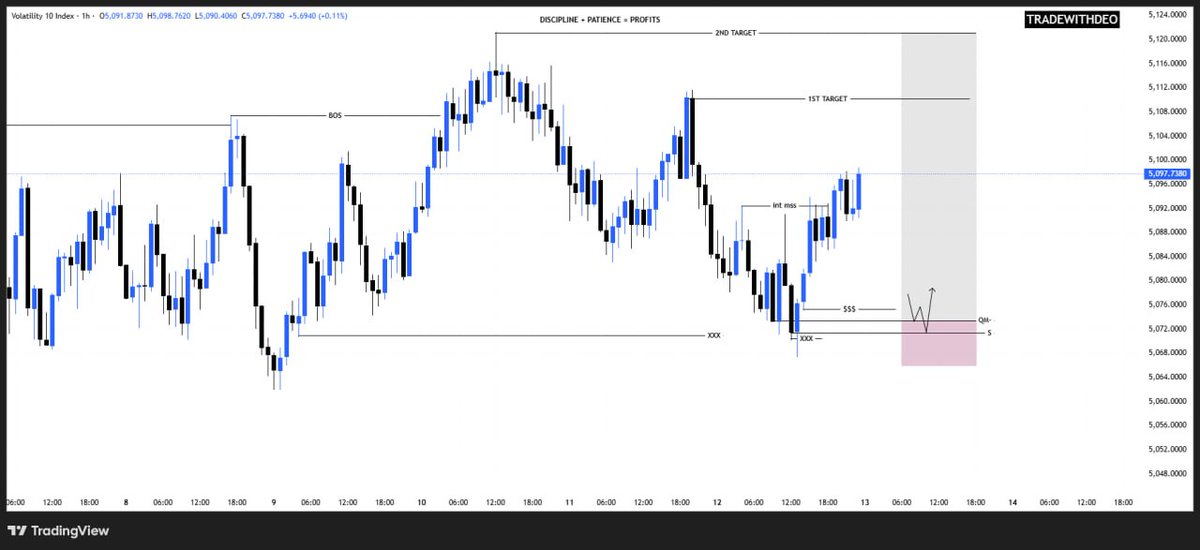Select the int mss label

(x=784, y=206)
